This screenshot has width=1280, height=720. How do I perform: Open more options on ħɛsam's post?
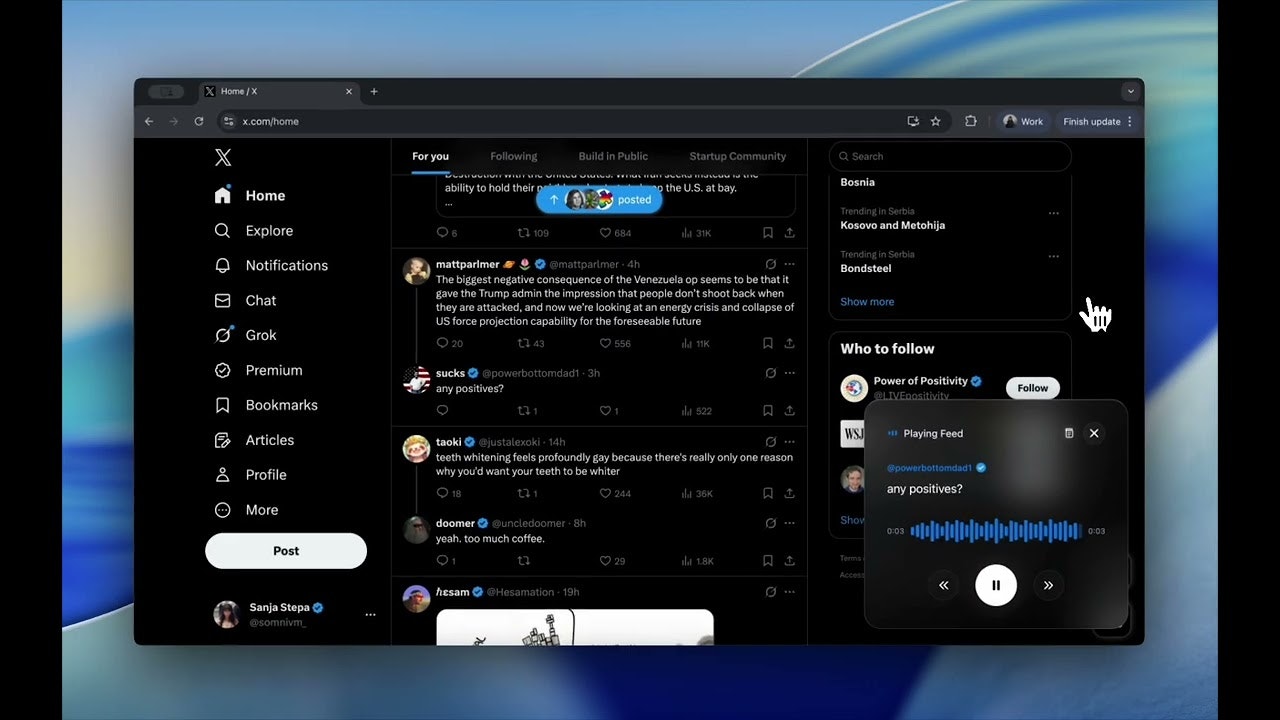coord(790,592)
